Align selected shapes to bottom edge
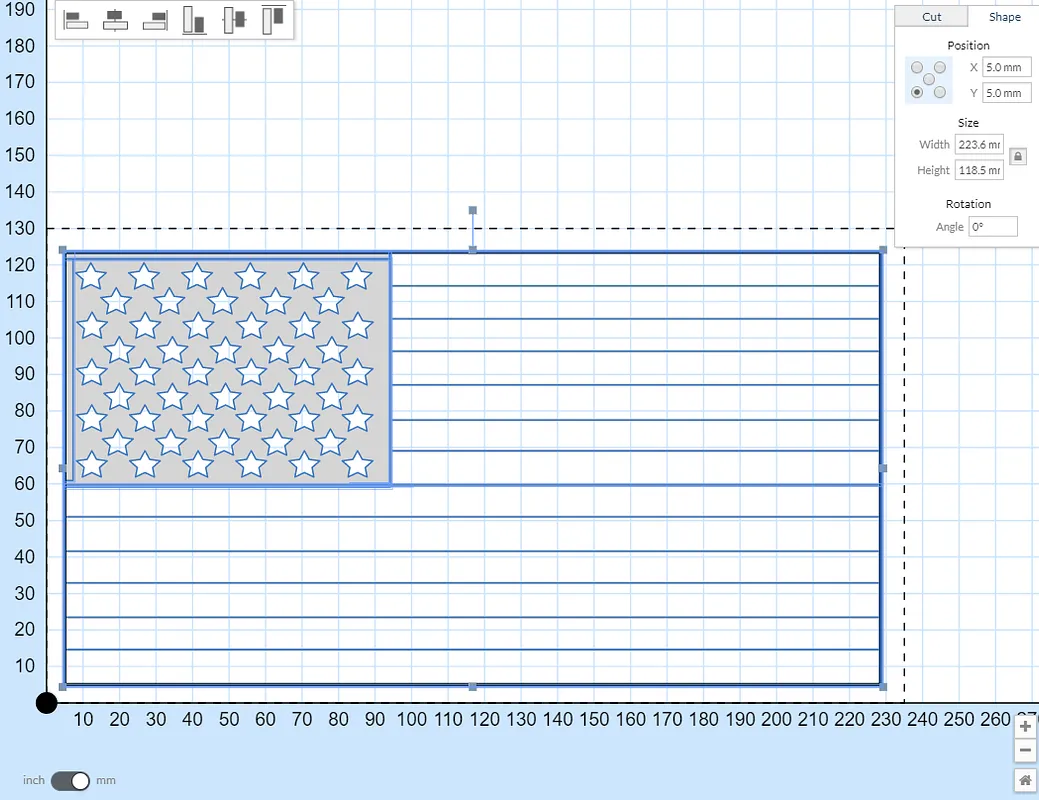Screen dimensions: 1039x800 pos(194,20)
